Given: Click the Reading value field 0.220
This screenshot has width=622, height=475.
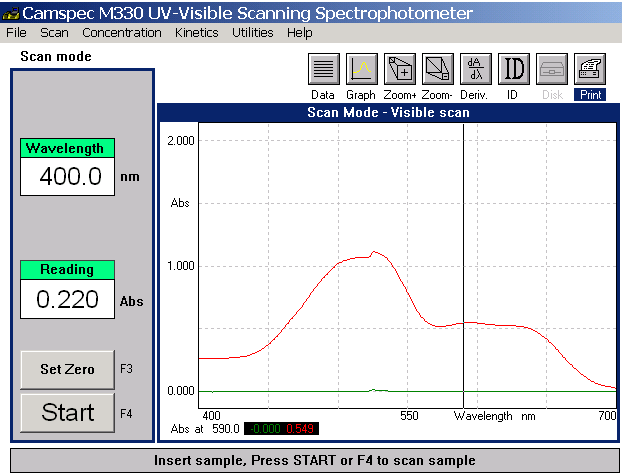Looking at the screenshot, I should pyautogui.click(x=67, y=299).
